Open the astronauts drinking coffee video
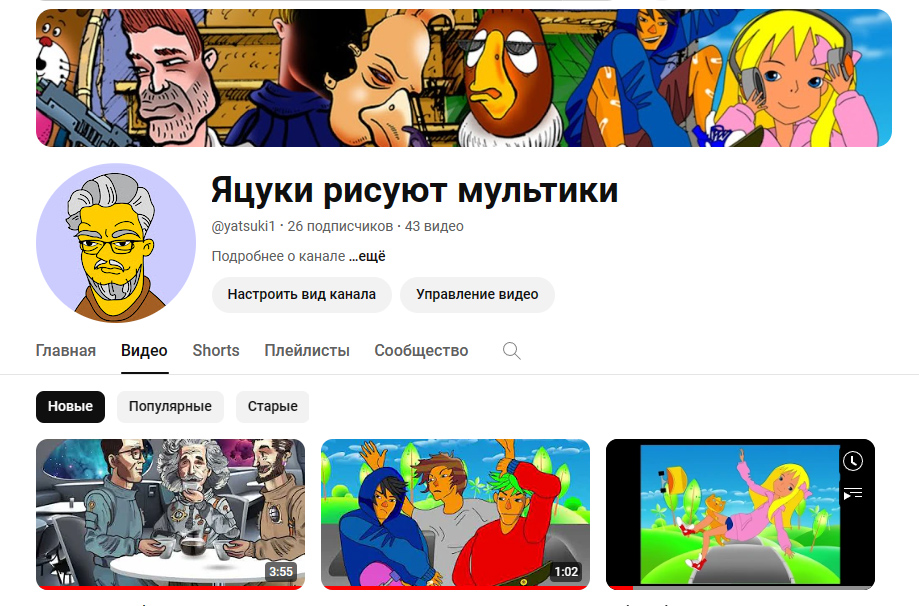The width and height of the screenshot is (919, 606). (170, 514)
